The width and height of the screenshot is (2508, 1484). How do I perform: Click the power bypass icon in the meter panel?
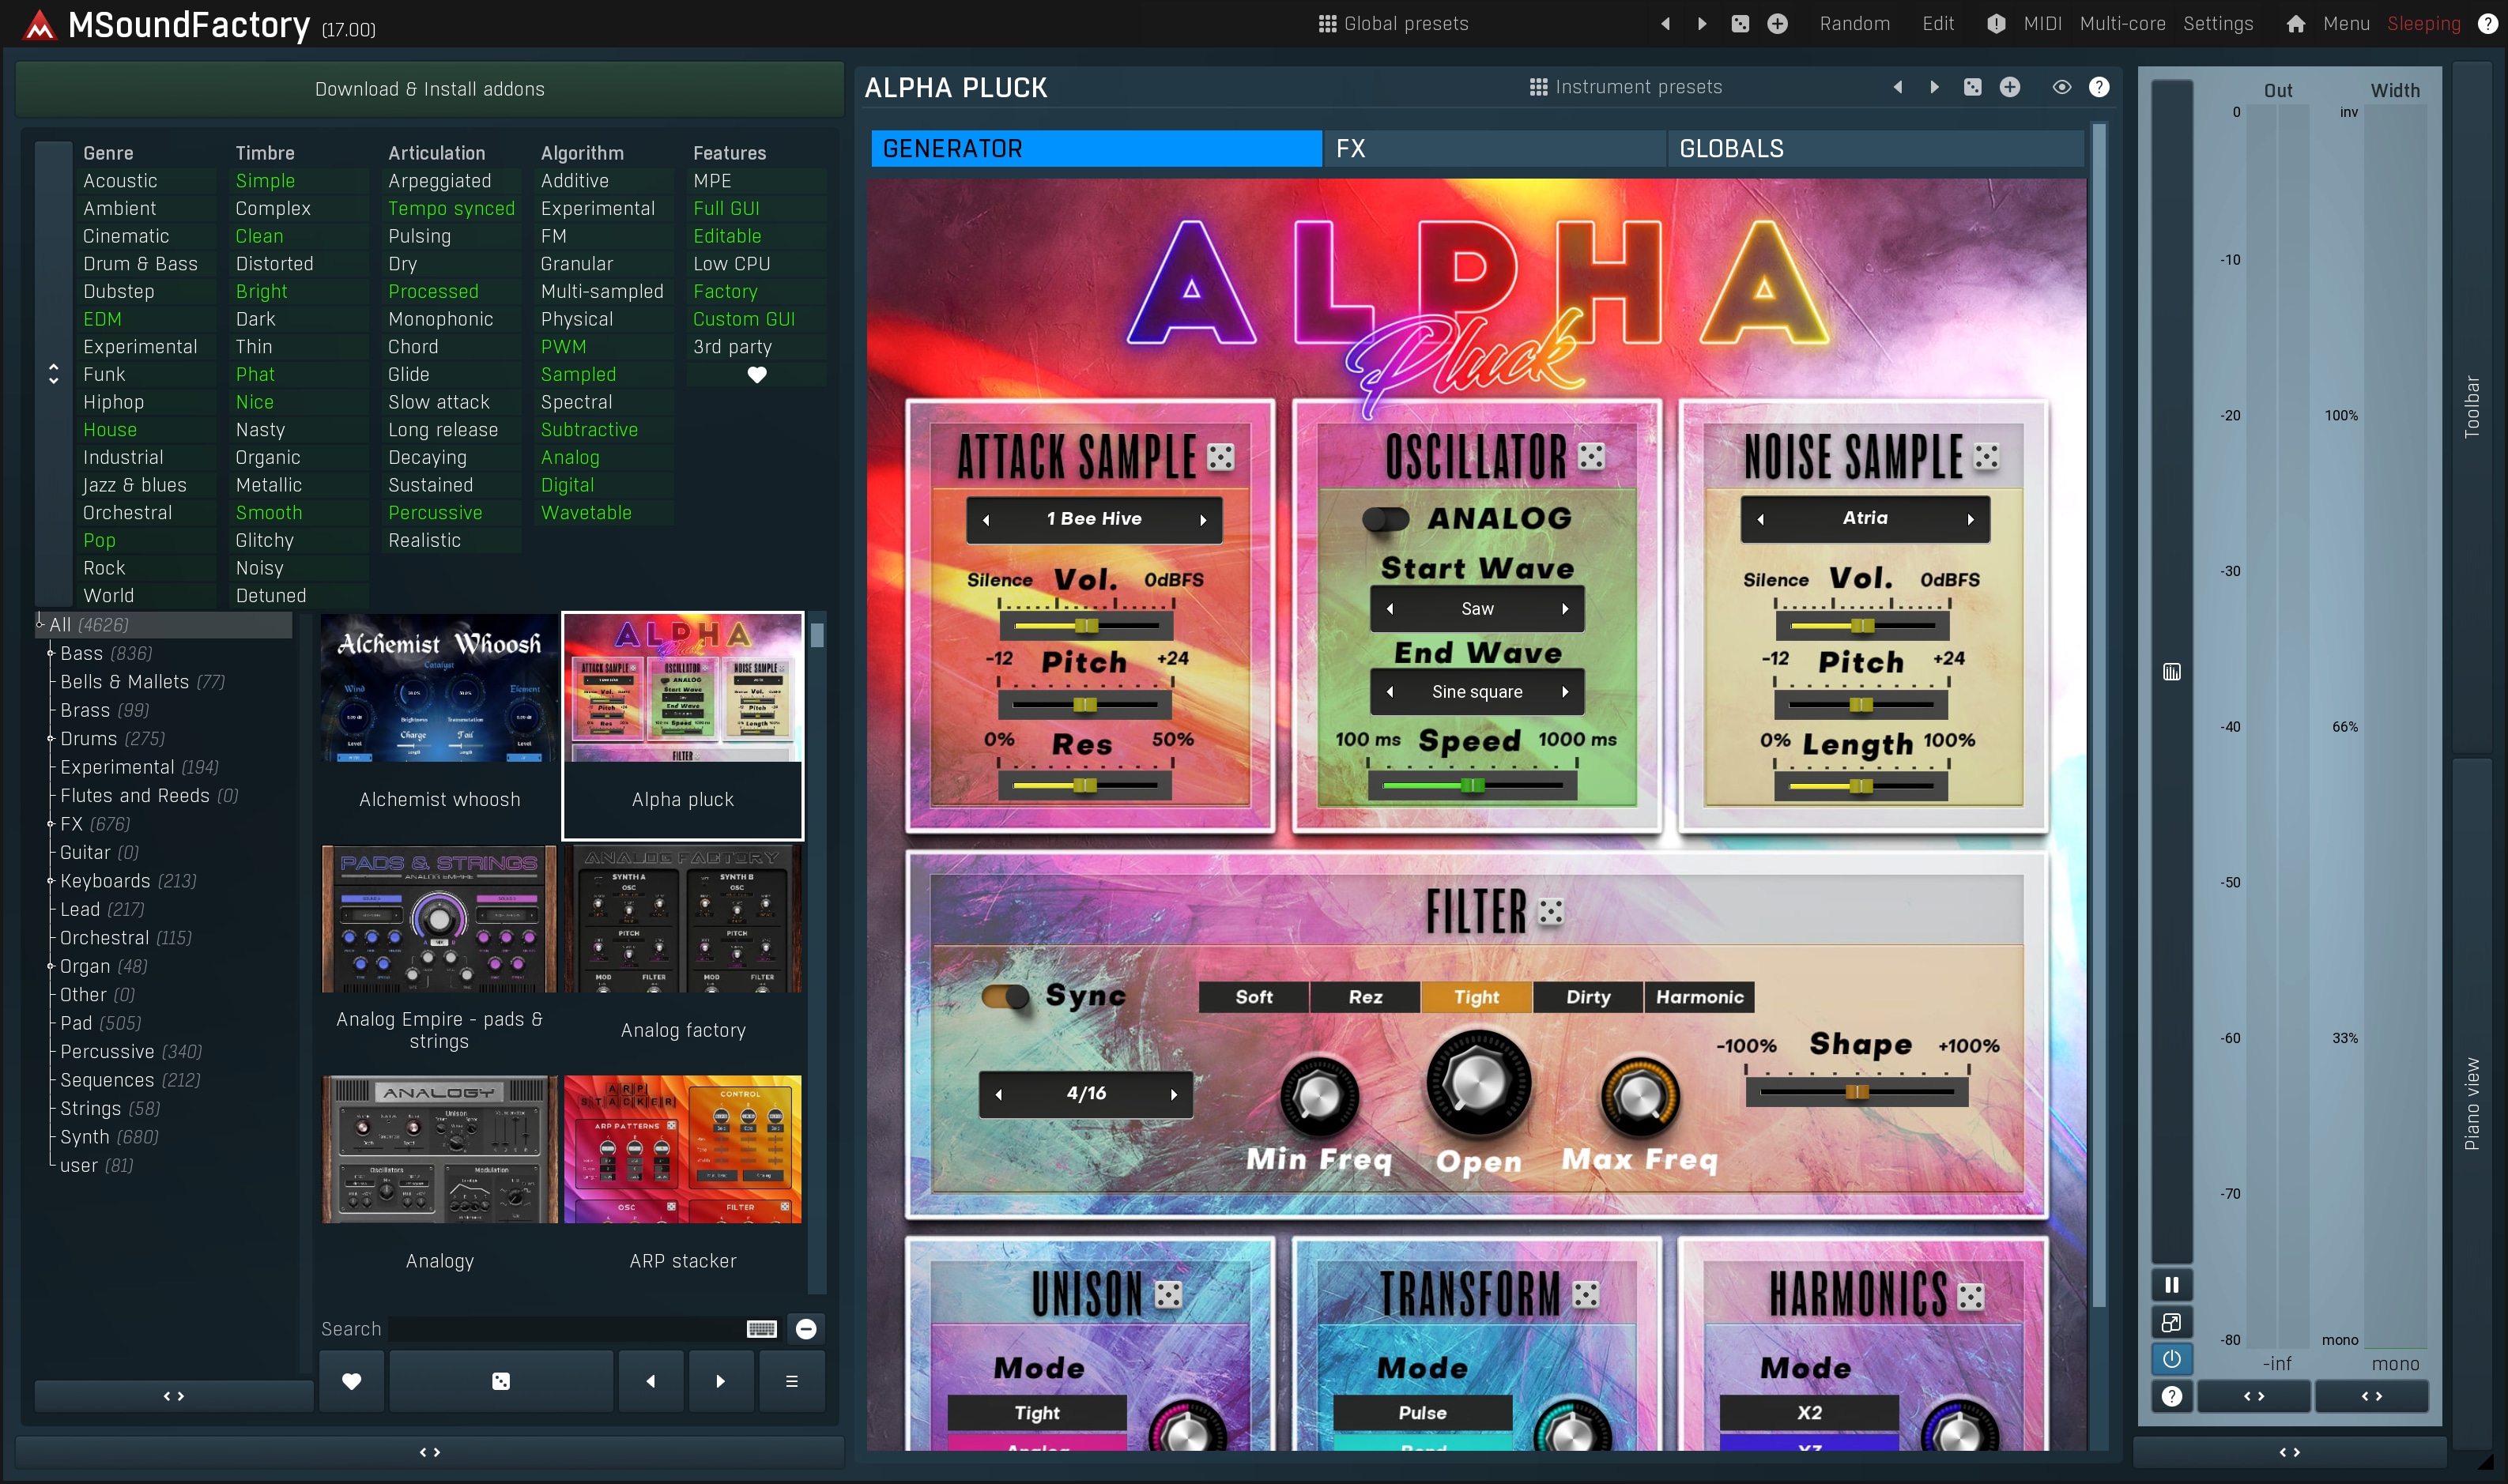pyautogui.click(x=2171, y=1359)
